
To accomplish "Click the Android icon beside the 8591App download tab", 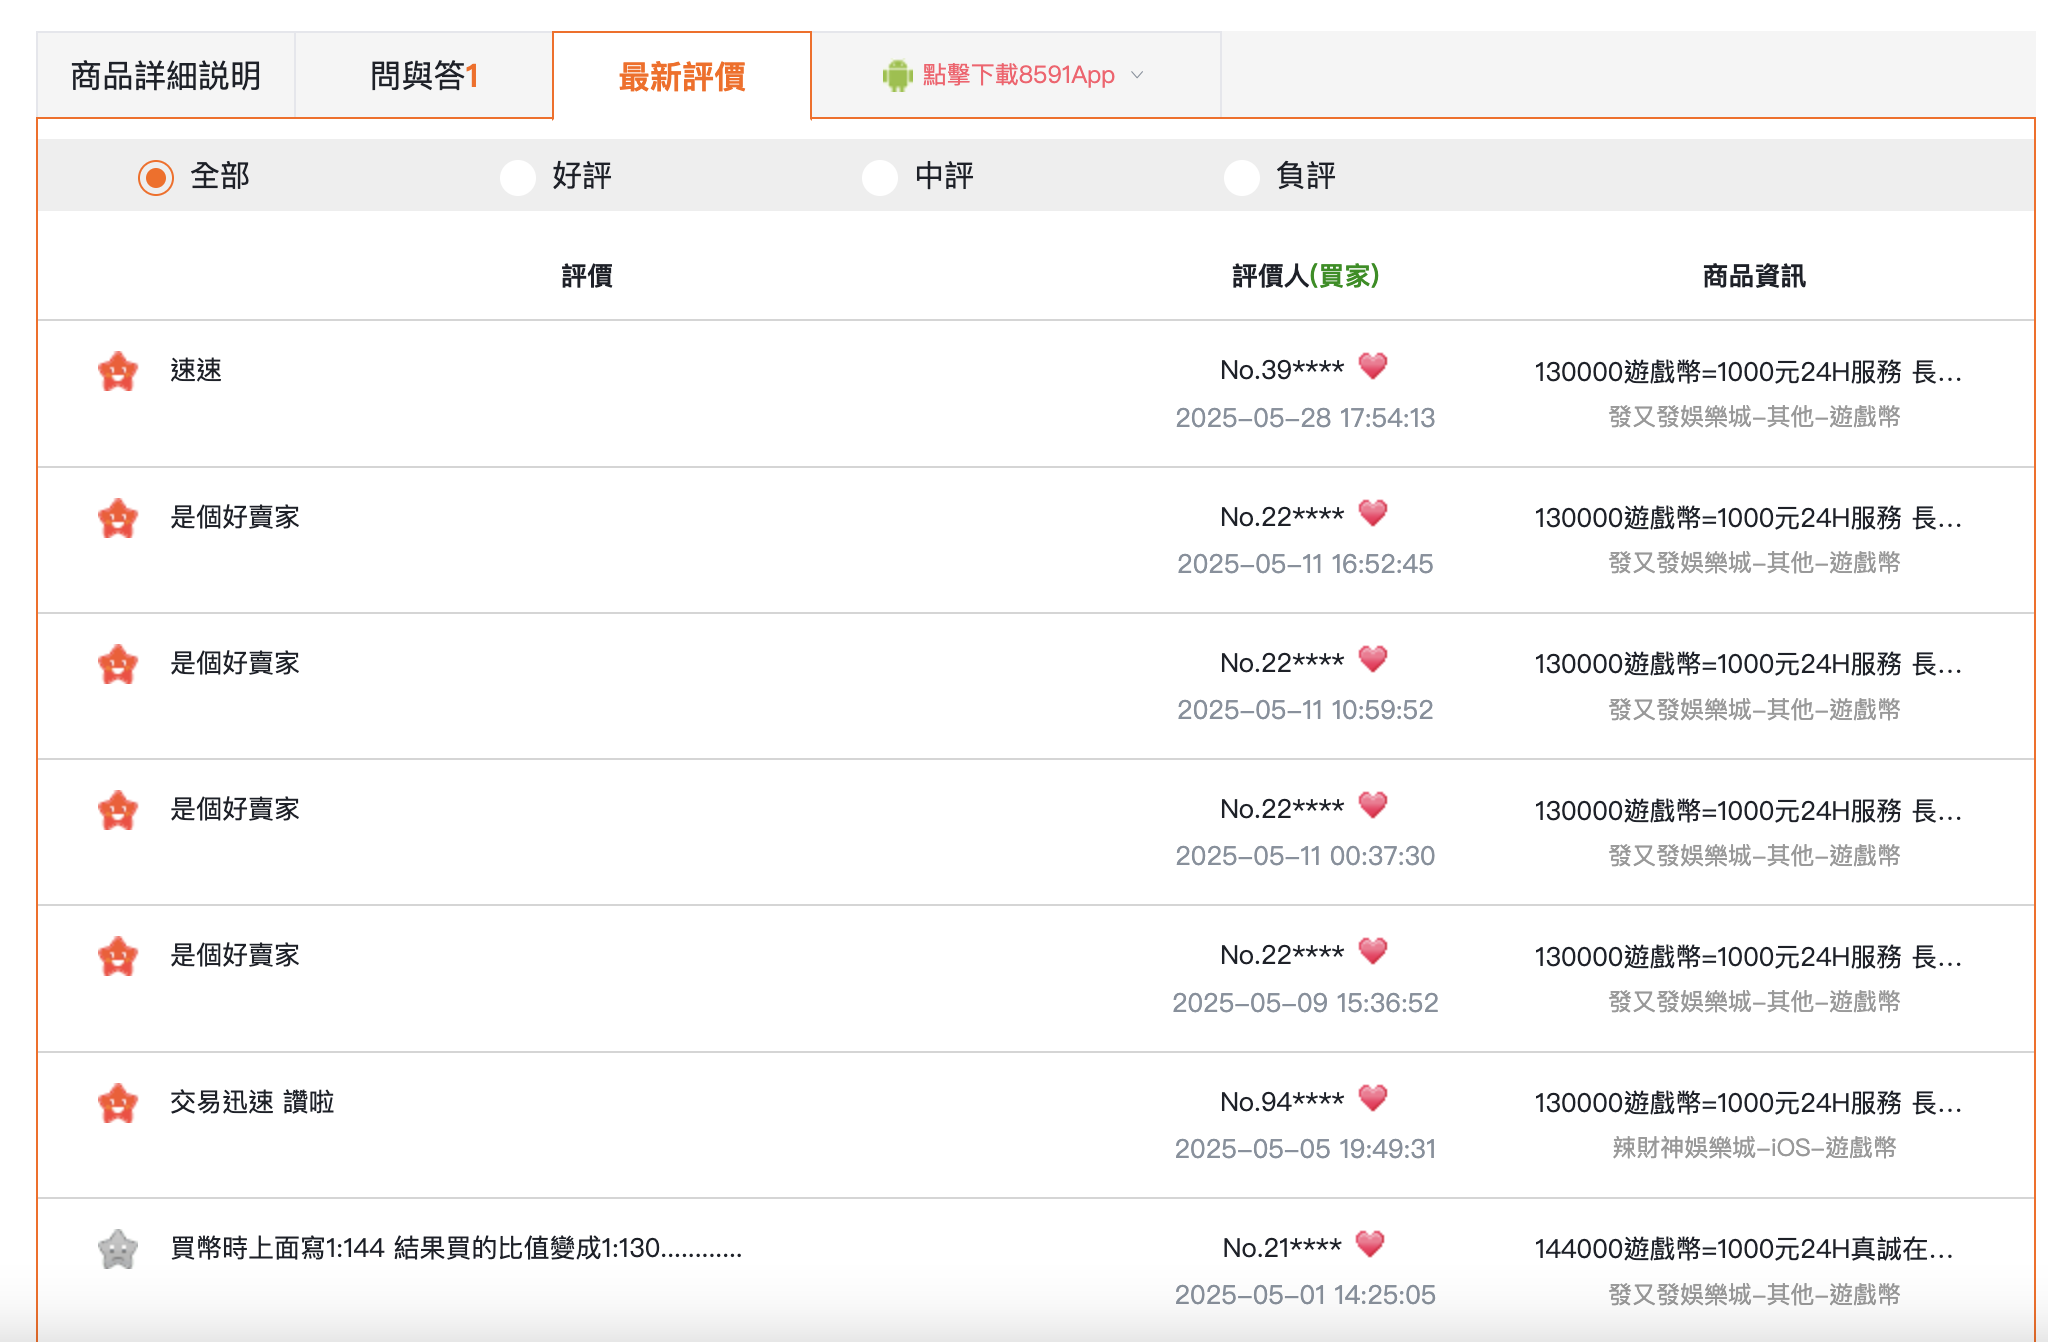I will (x=897, y=75).
